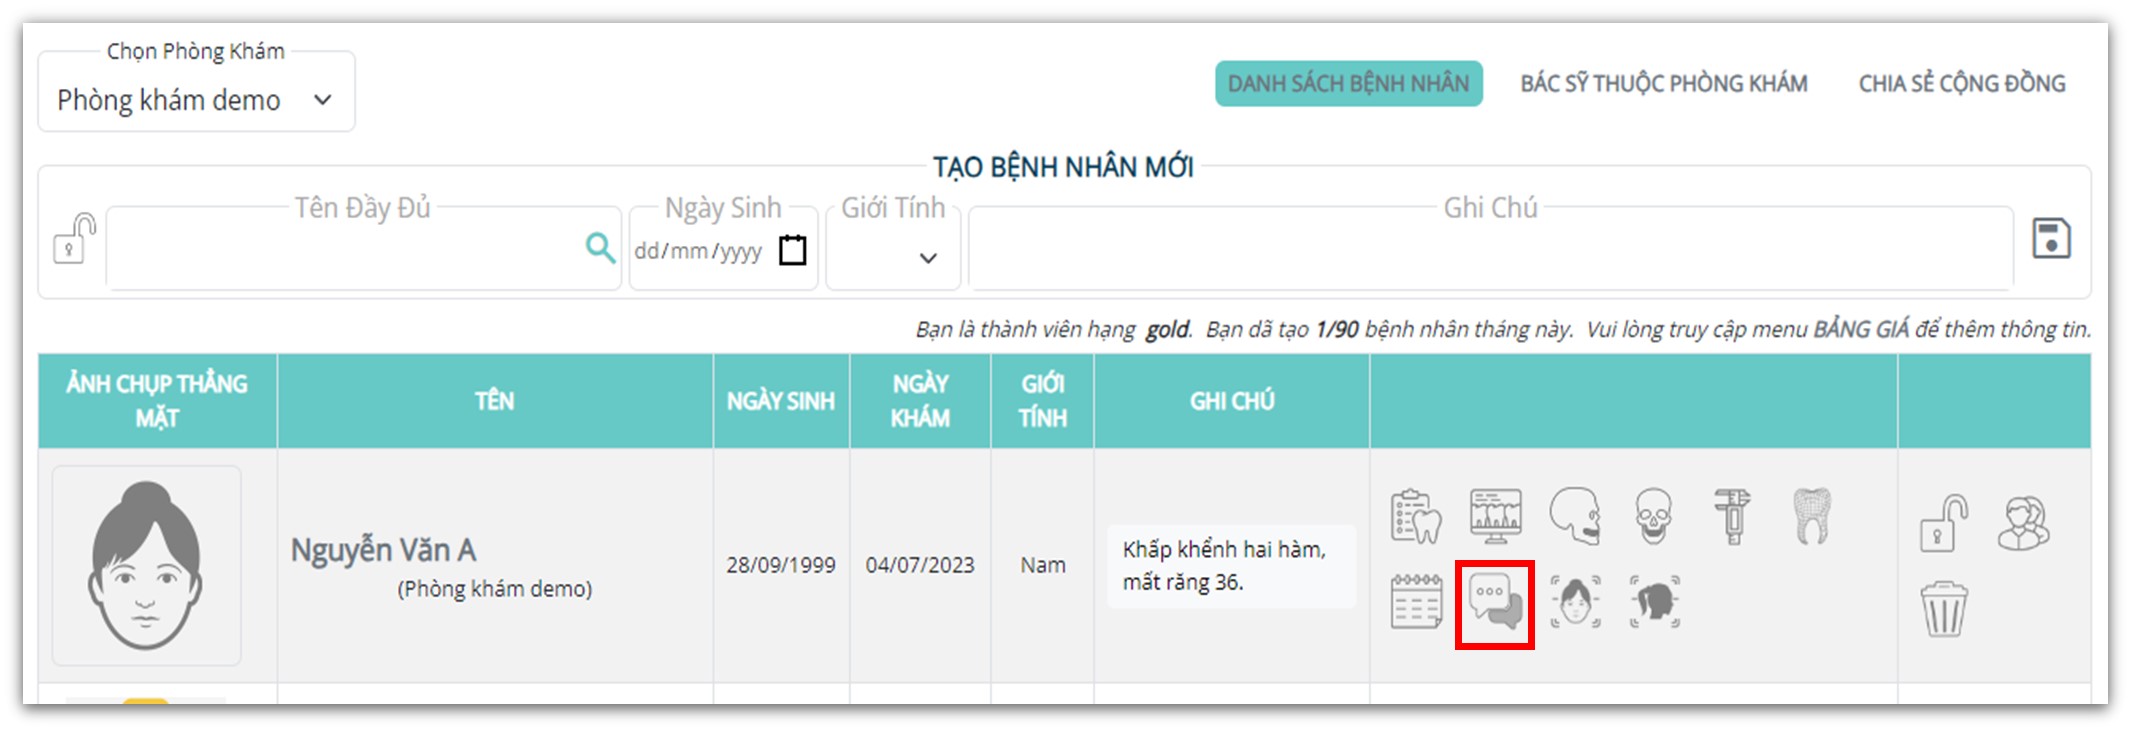This screenshot has height=731, width=2131.
Task: Click the note Khấp khểnh hai hàm
Action: [x=1231, y=566]
